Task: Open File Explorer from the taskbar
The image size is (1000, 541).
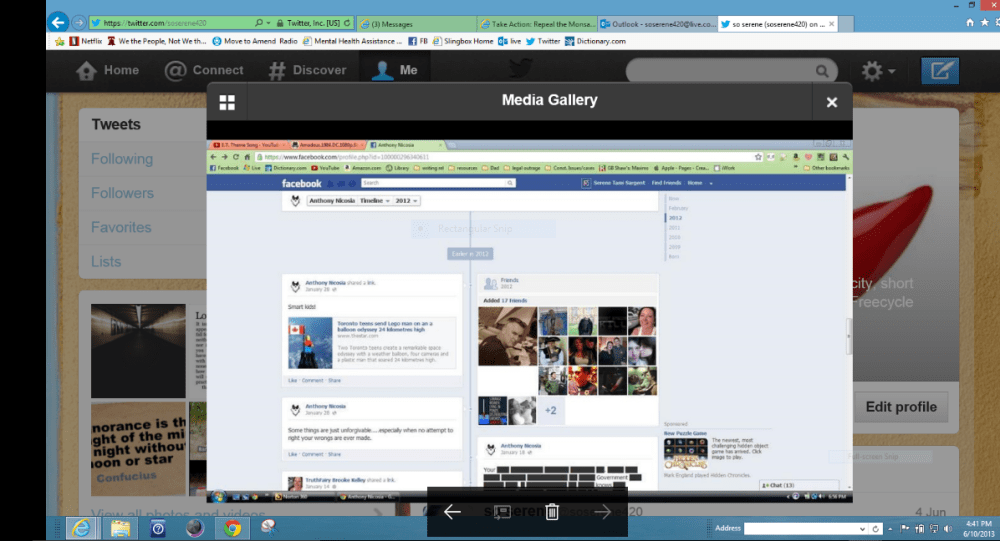Action: point(121,527)
